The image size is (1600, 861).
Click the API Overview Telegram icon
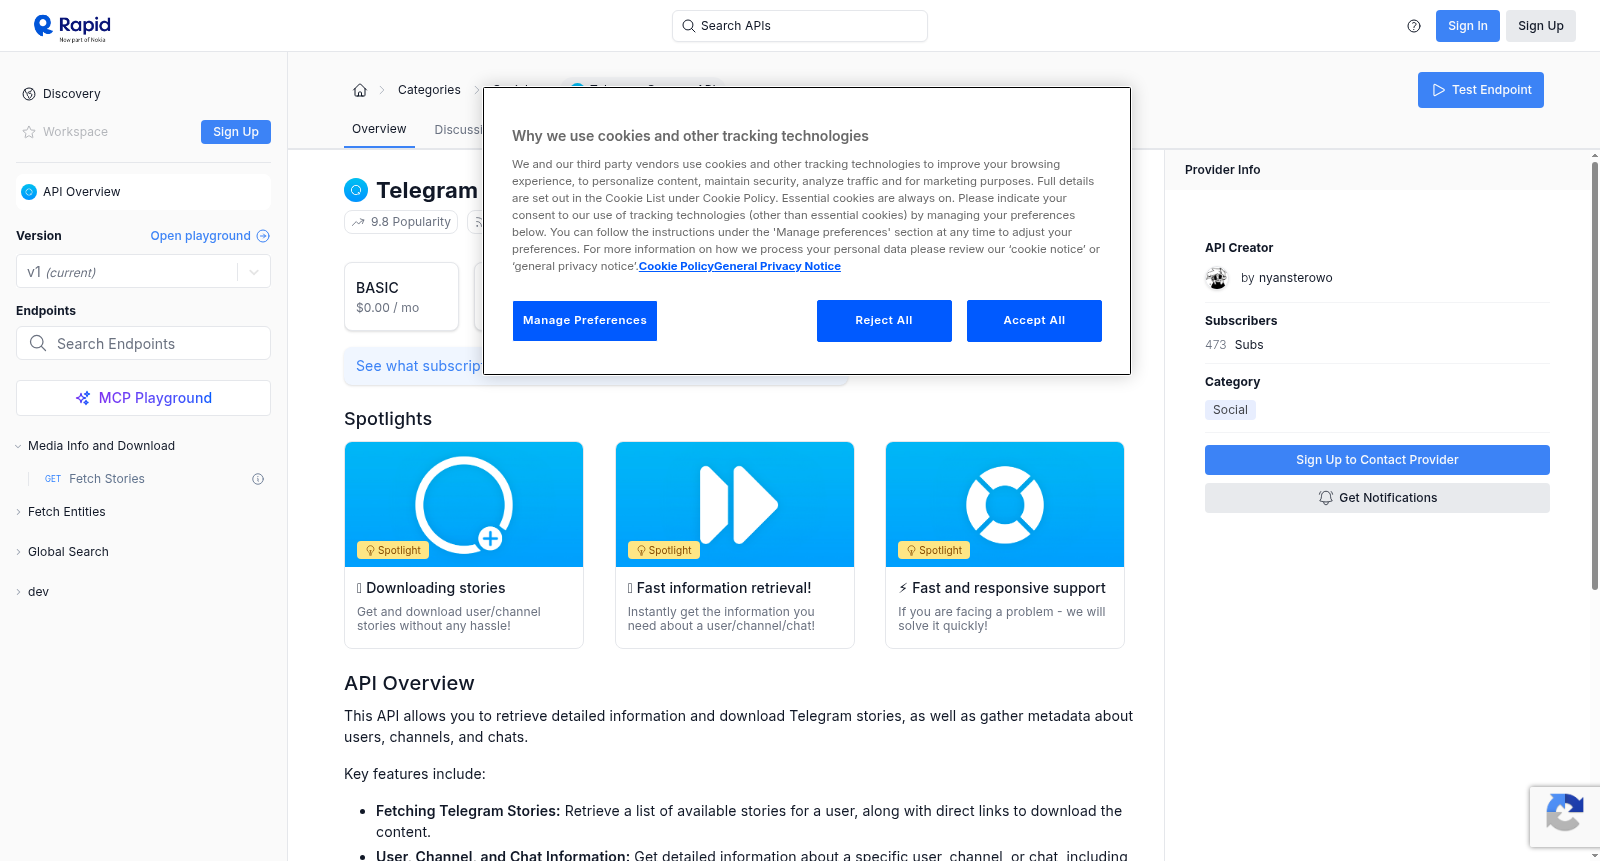pyautogui.click(x=29, y=192)
